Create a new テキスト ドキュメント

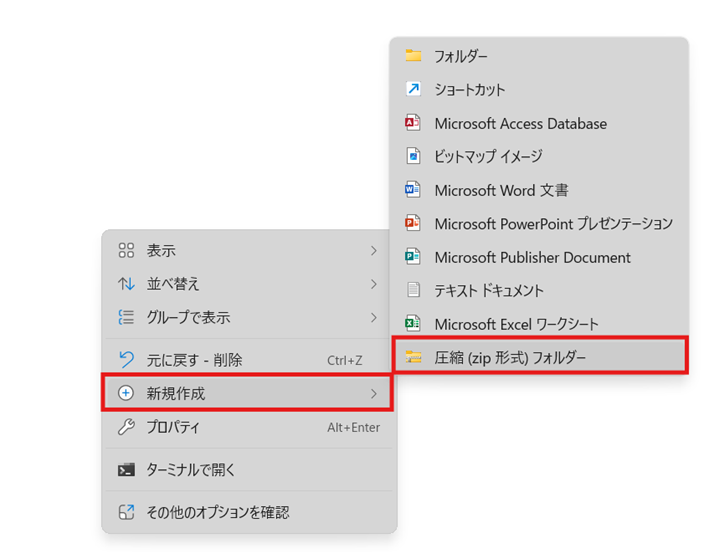(489, 291)
